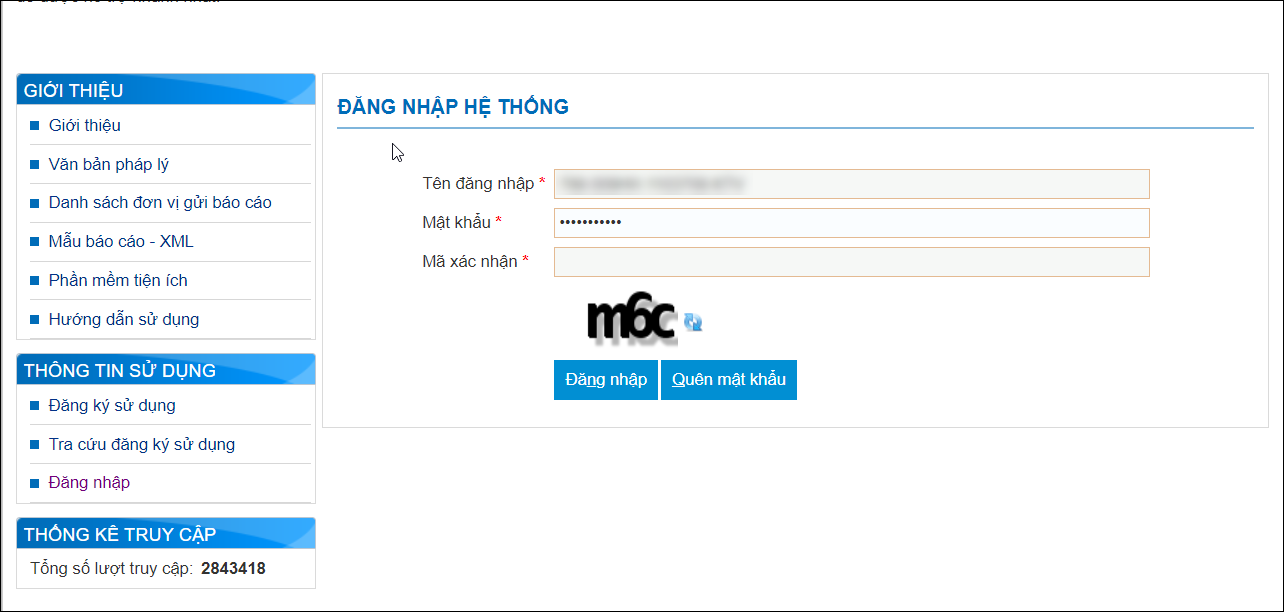Click the Quên mật khẩu button
1284x612 pixels.
pos(729,380)
